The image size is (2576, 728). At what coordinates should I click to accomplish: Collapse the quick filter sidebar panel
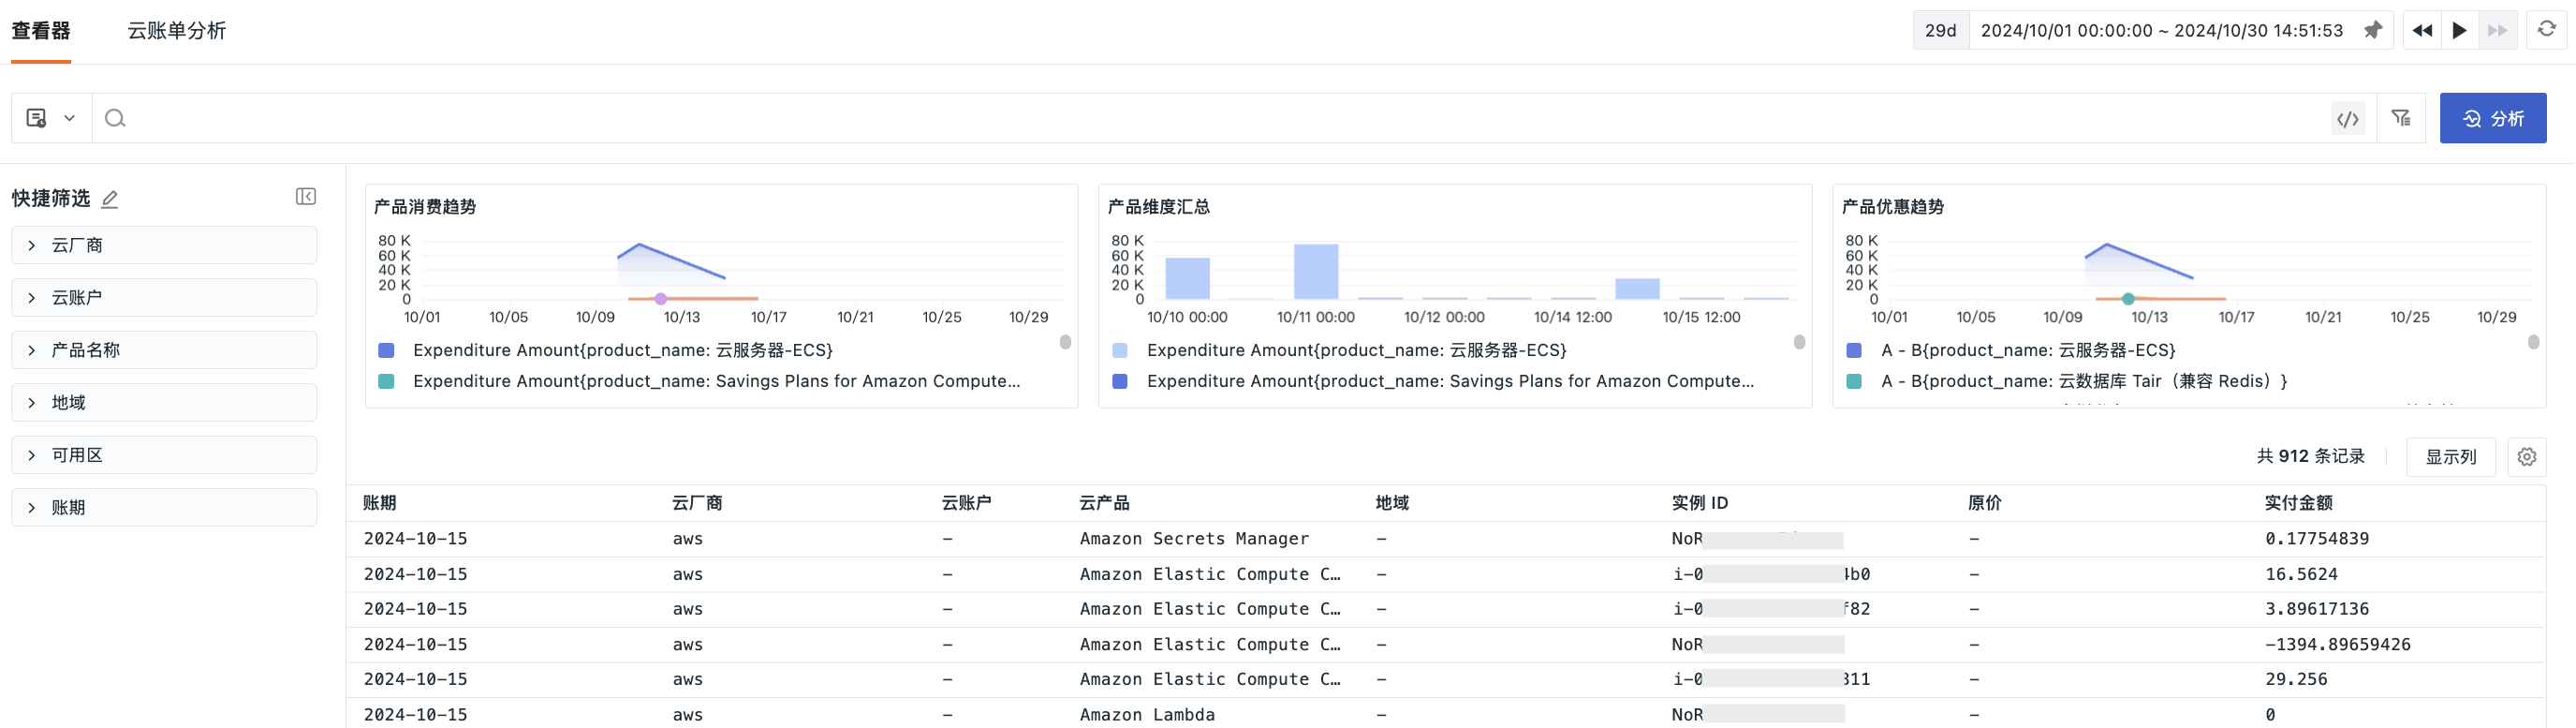306,197
